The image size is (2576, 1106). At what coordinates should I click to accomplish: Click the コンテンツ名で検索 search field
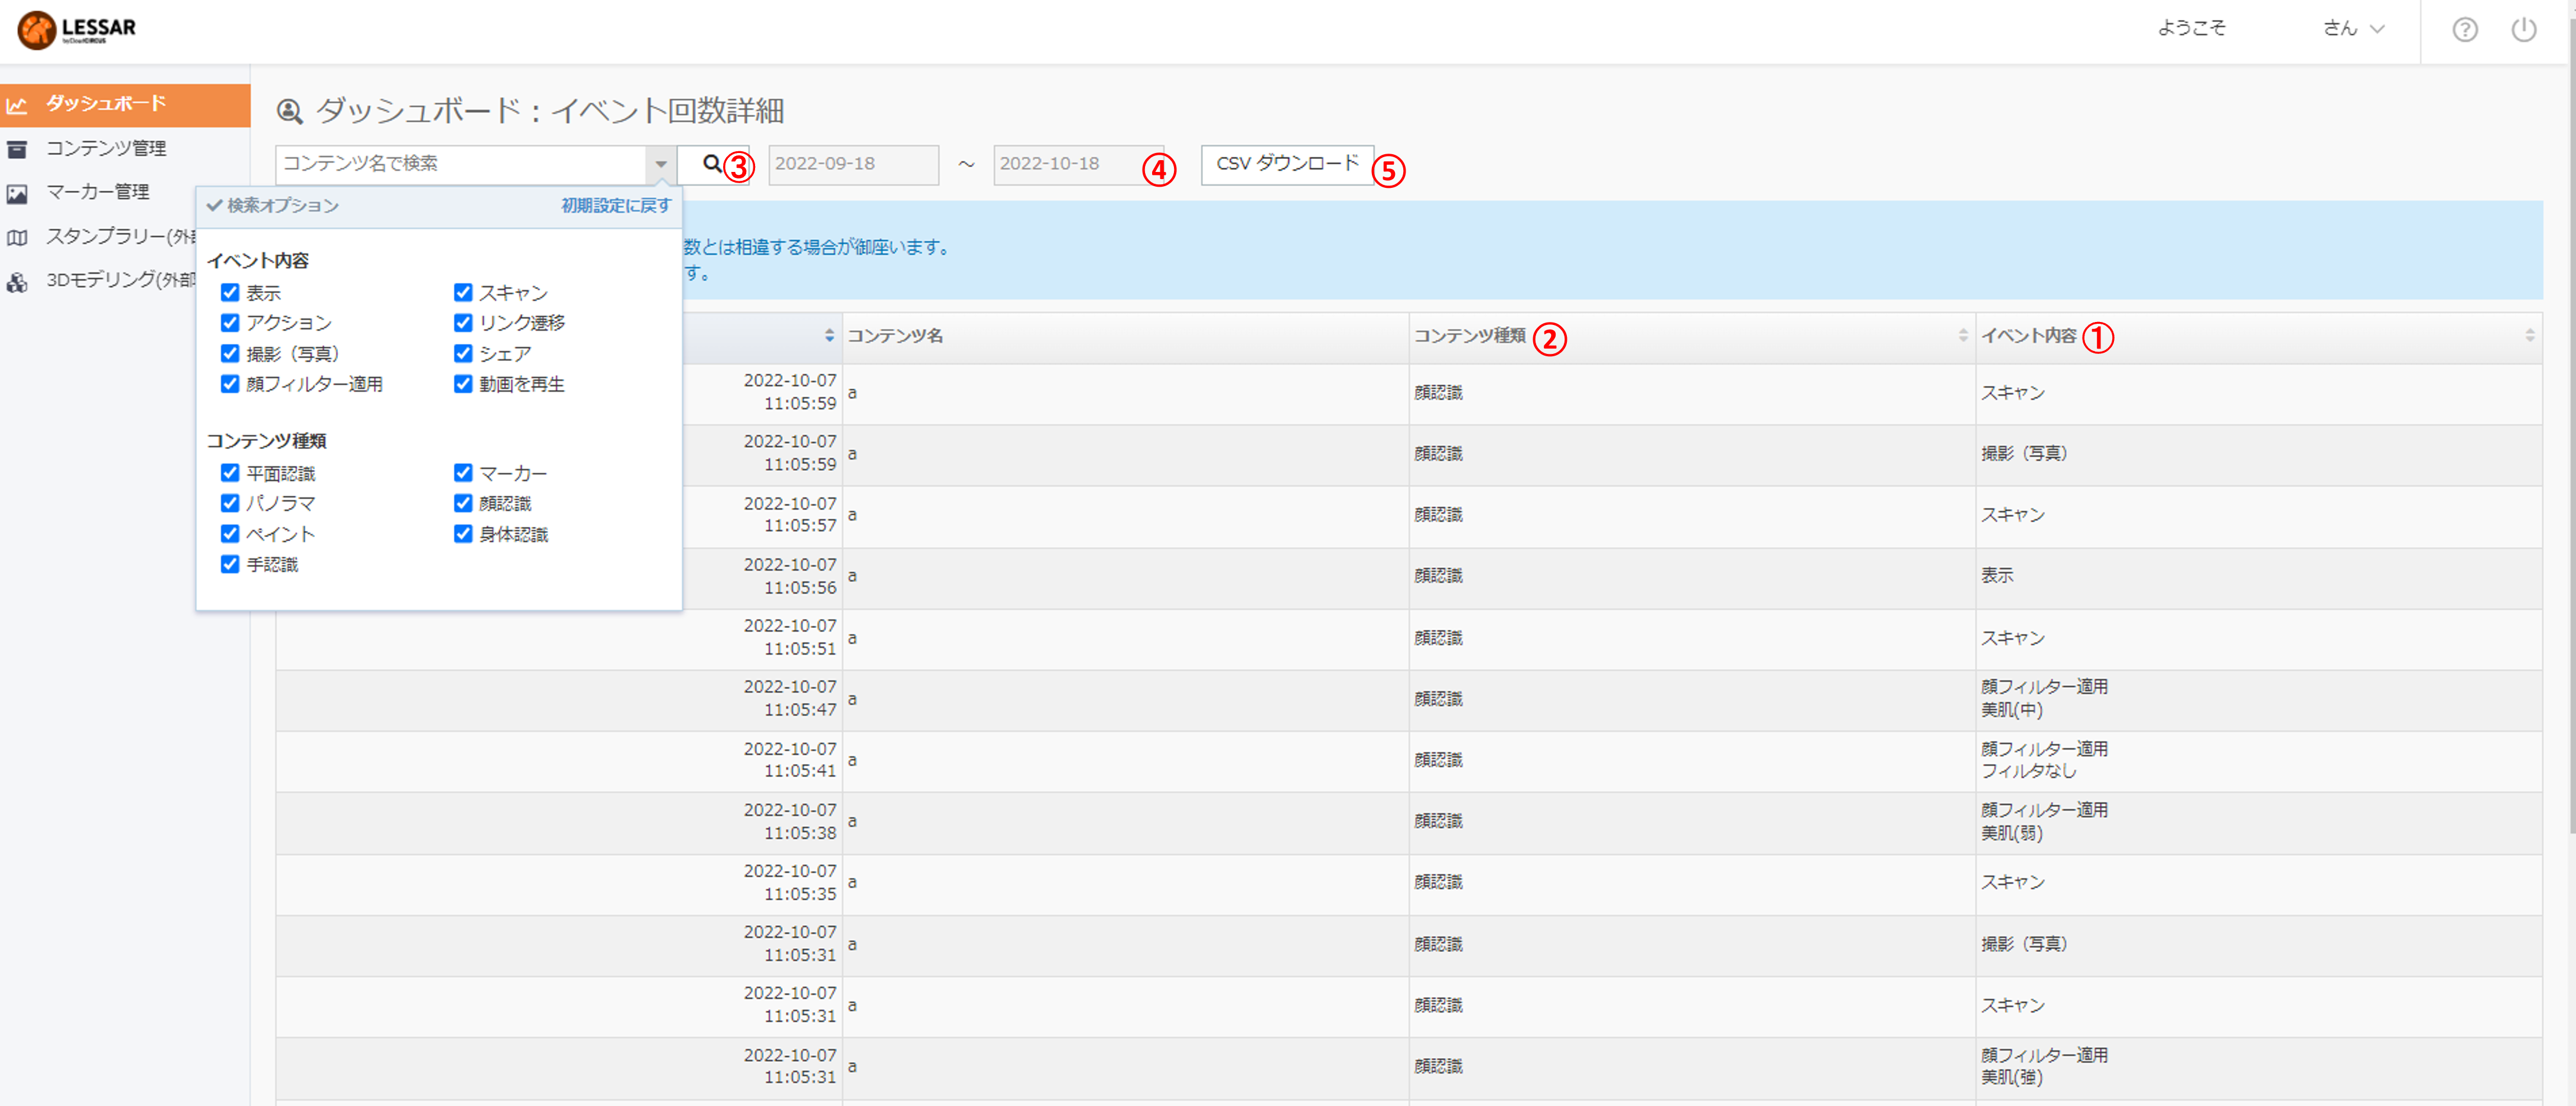pos(461,164)
